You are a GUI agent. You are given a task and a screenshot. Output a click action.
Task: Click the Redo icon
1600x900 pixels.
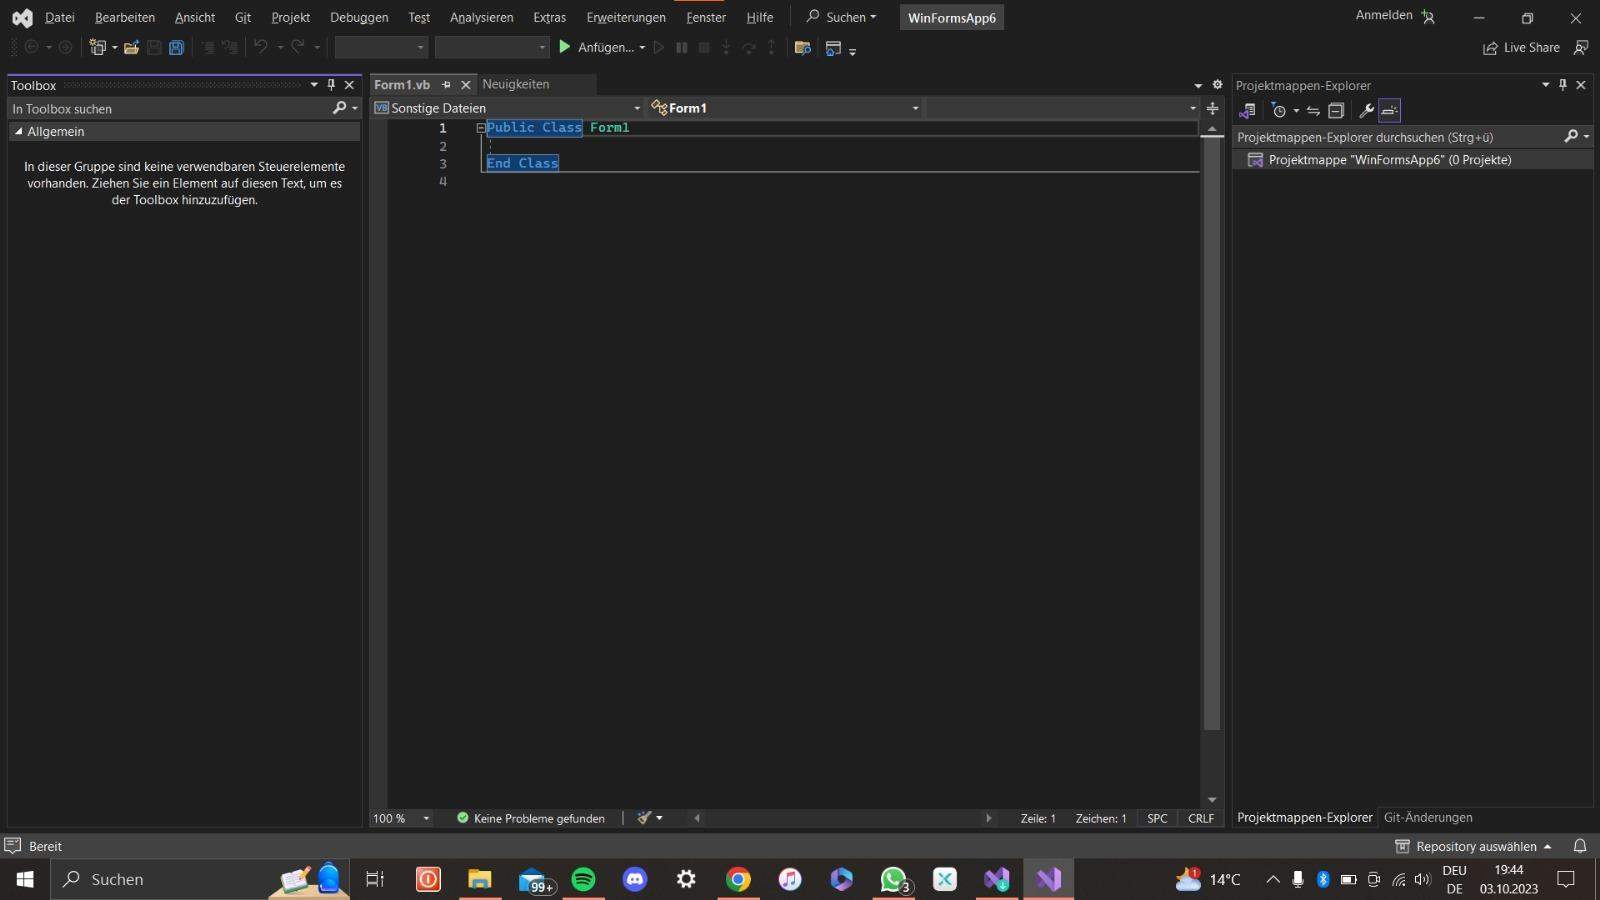tap(296, 47)
